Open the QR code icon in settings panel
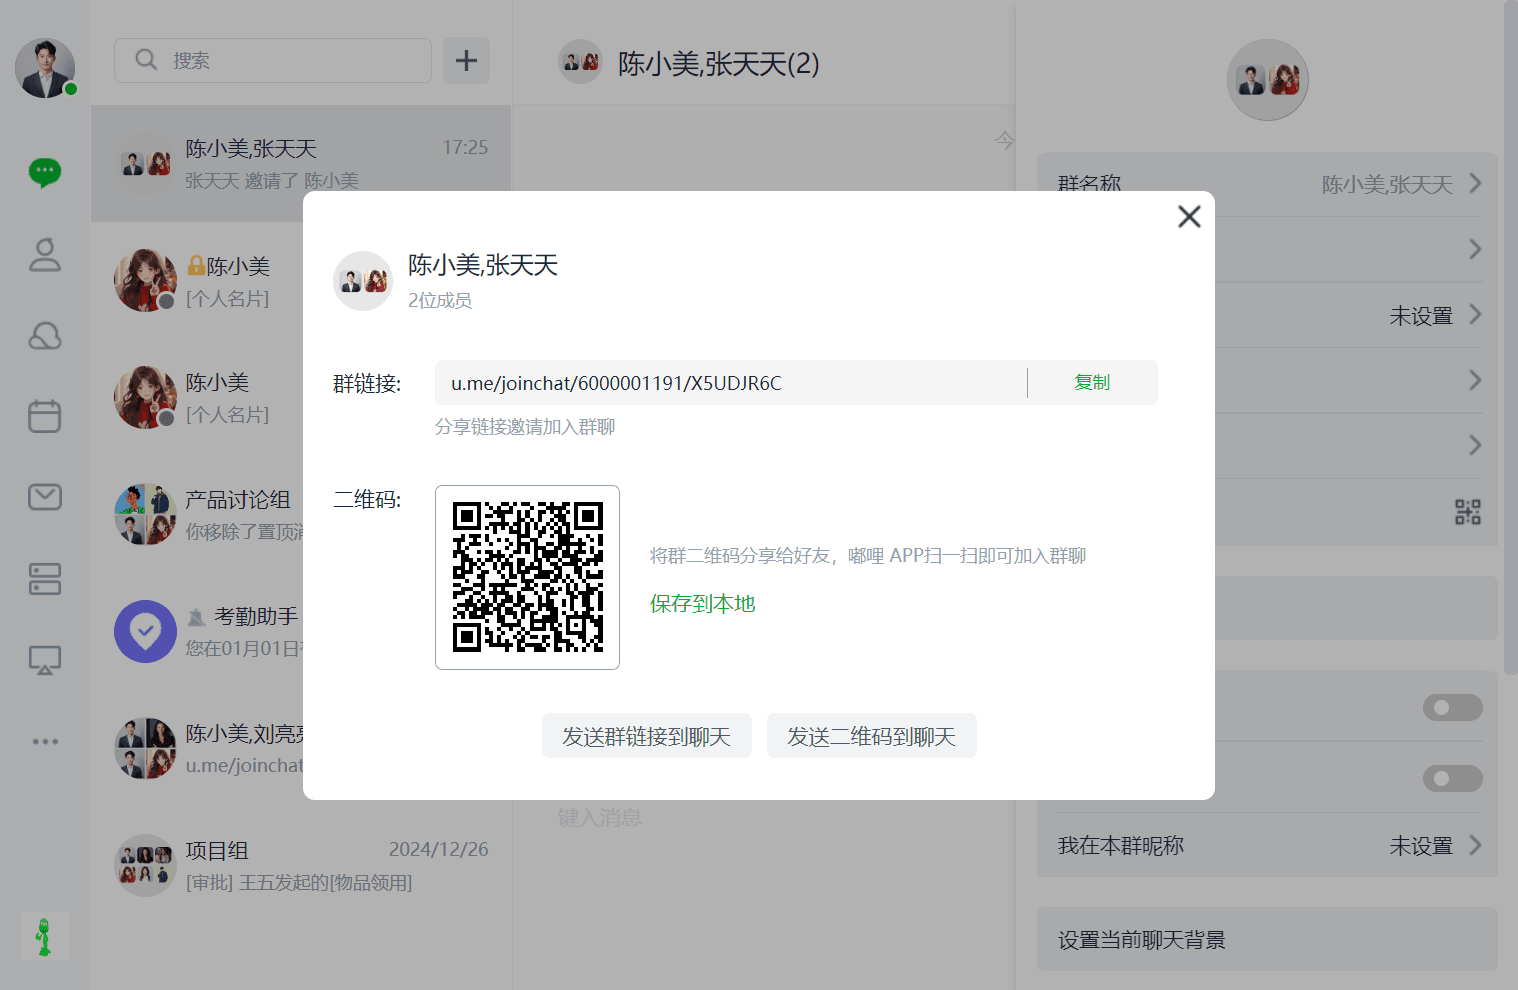The width and height of the screenshot is (1518, 990). pyautogui.click(x=1467, y=512)
